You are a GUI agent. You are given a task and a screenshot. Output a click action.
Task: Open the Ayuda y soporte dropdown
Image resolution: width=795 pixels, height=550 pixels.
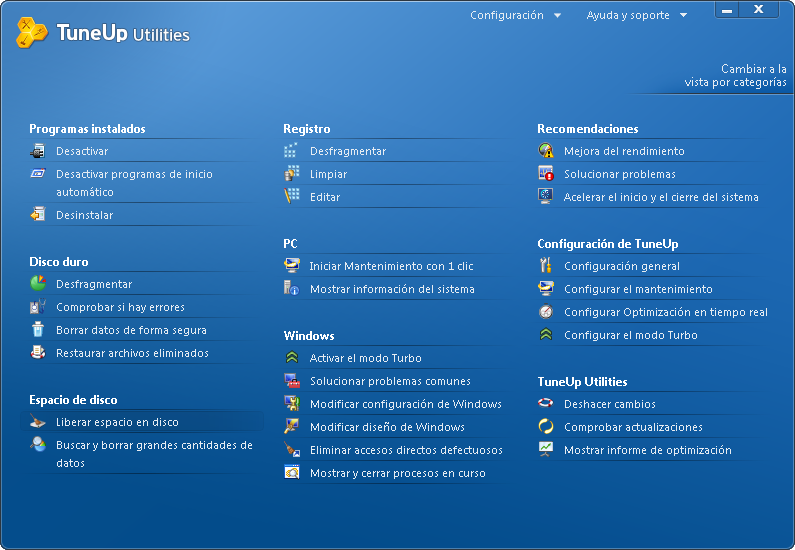pos(636,15)
